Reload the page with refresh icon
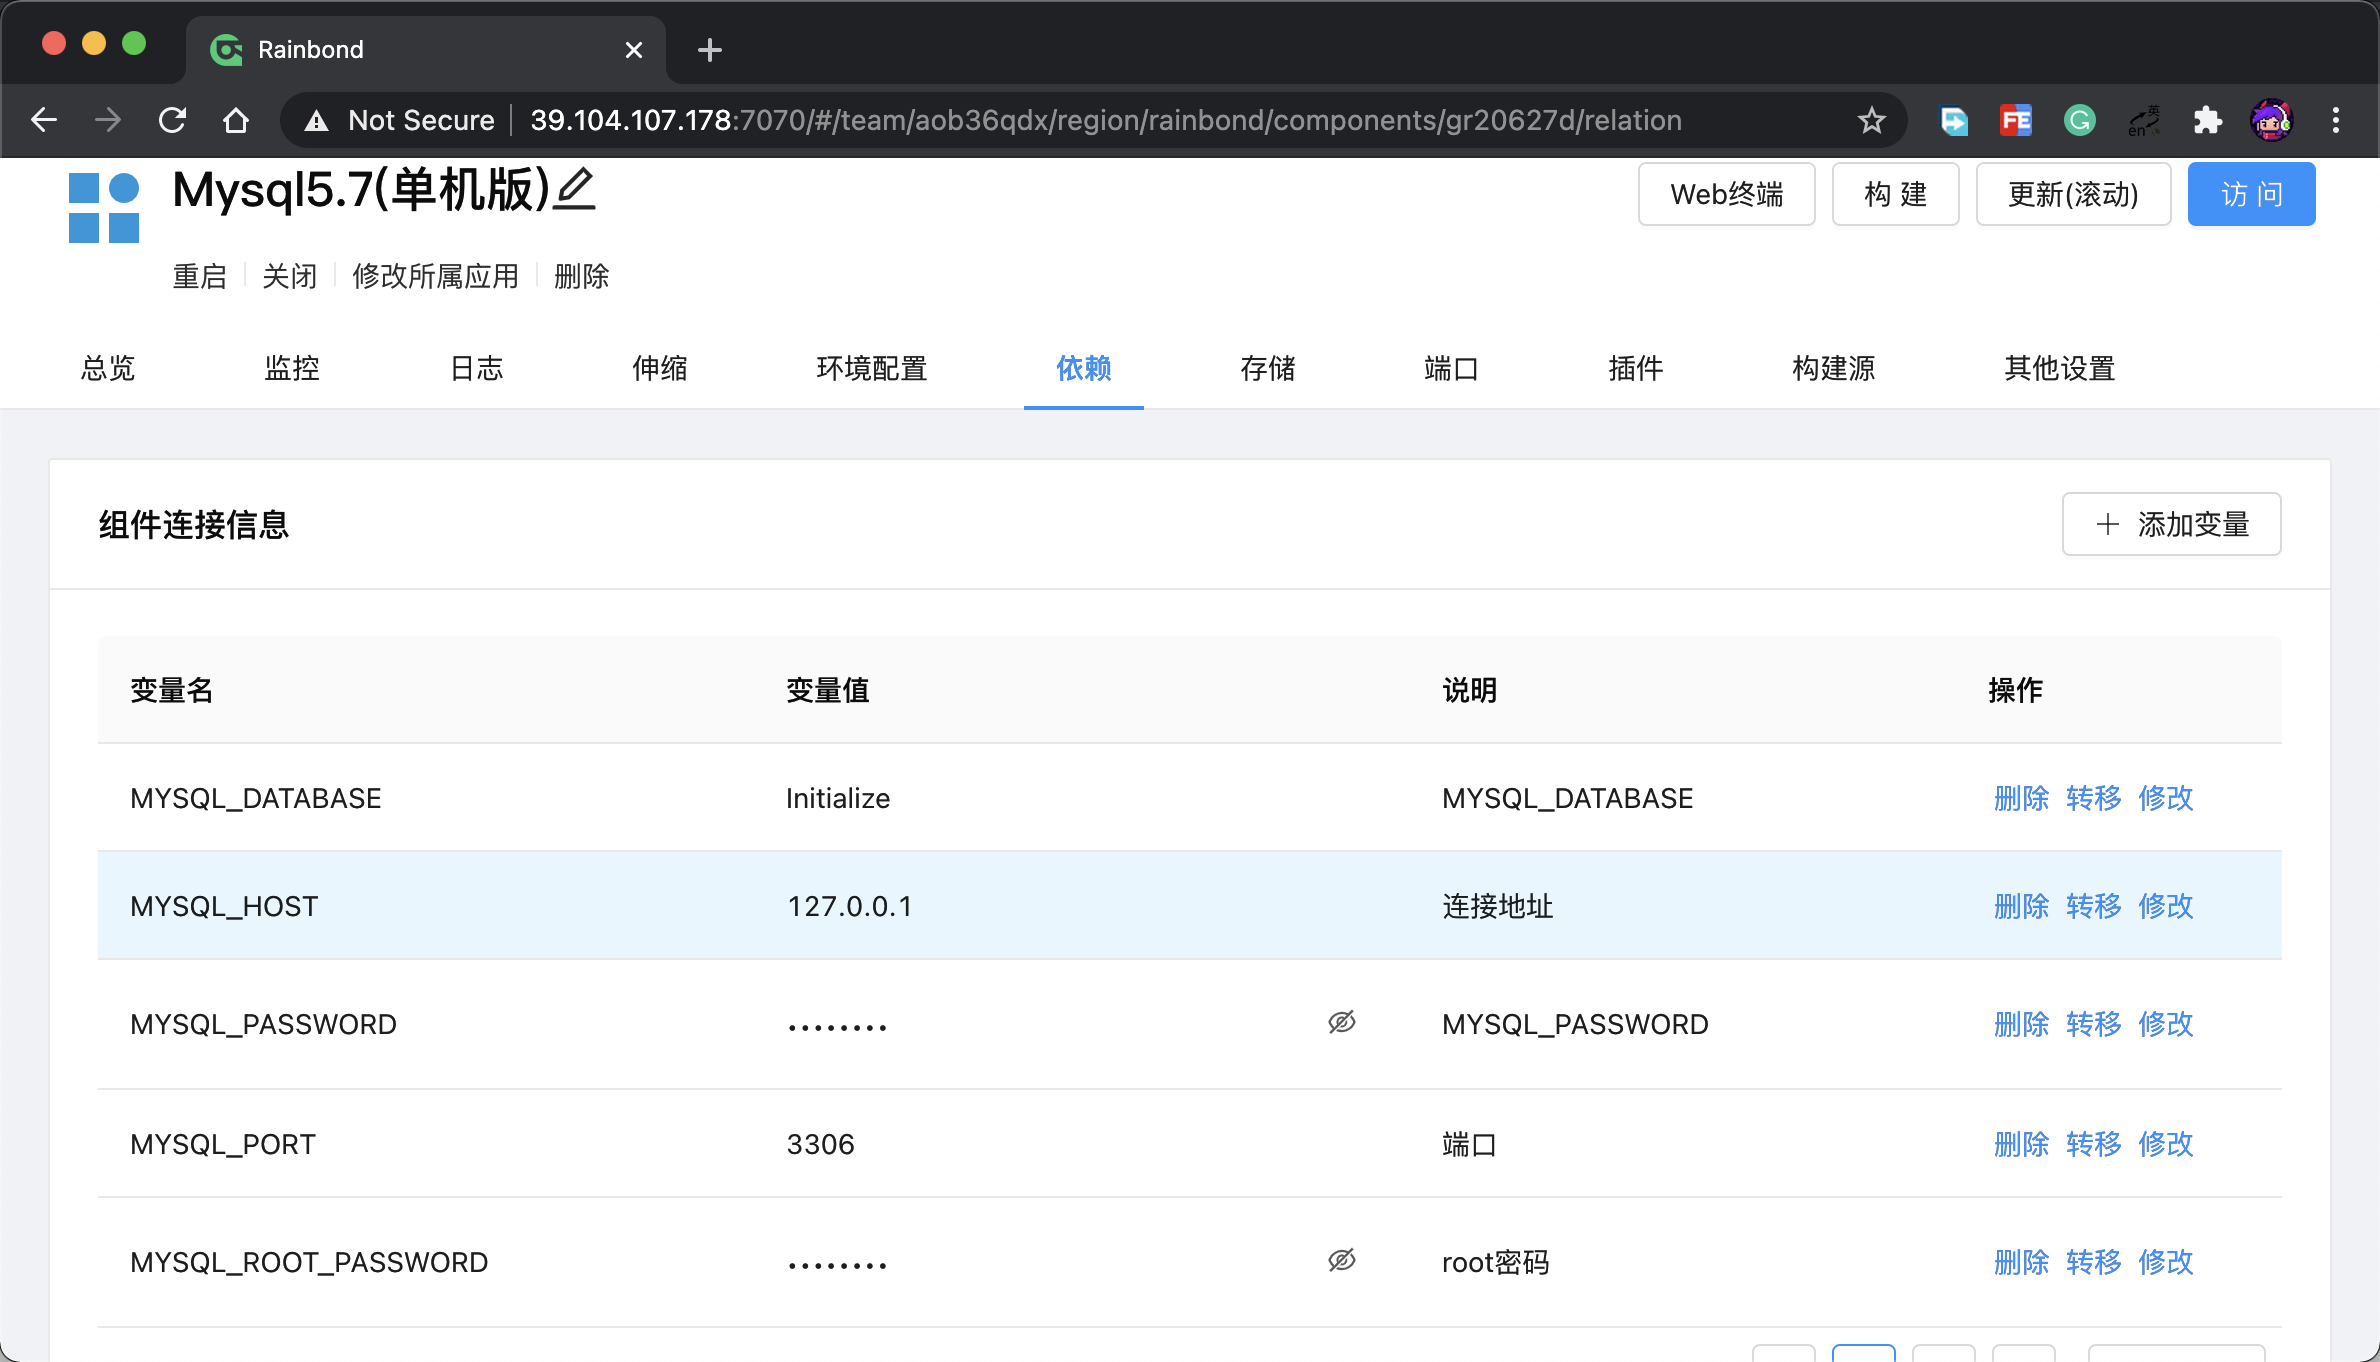The width and height of the screenshot is (2380, 1362). click(171, 119)
